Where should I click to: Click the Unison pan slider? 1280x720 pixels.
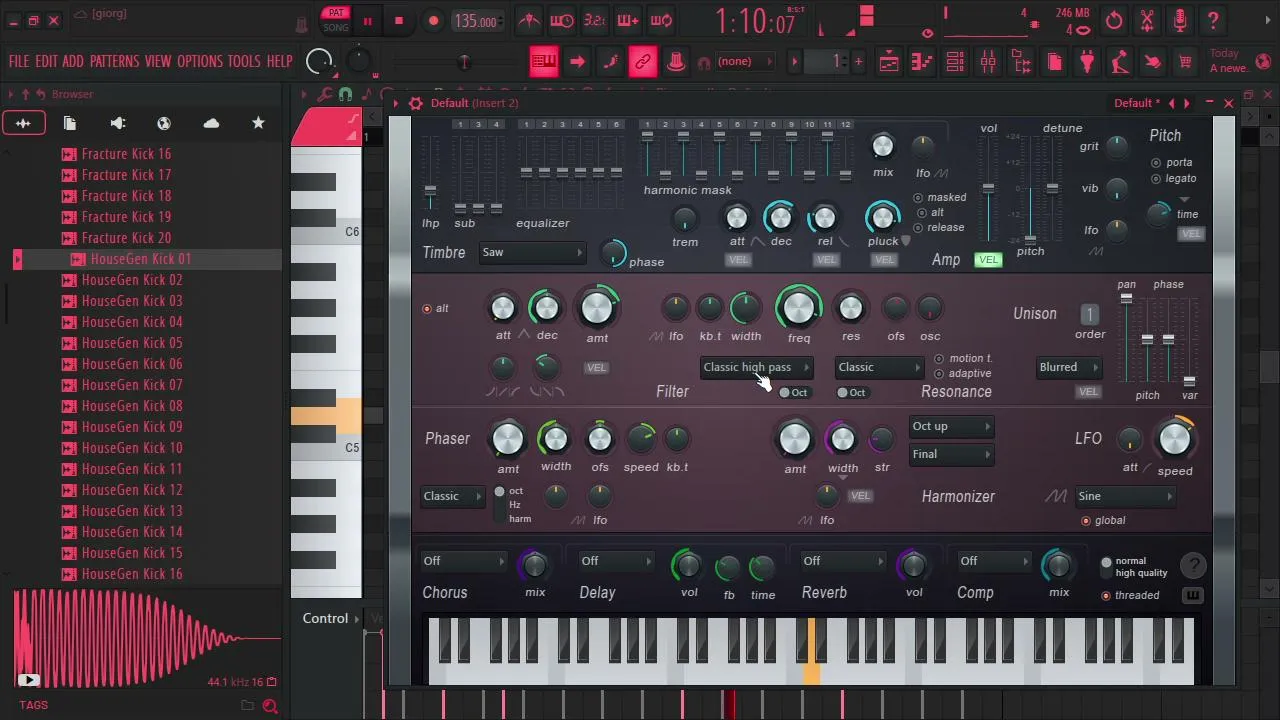pos(1126,340)
